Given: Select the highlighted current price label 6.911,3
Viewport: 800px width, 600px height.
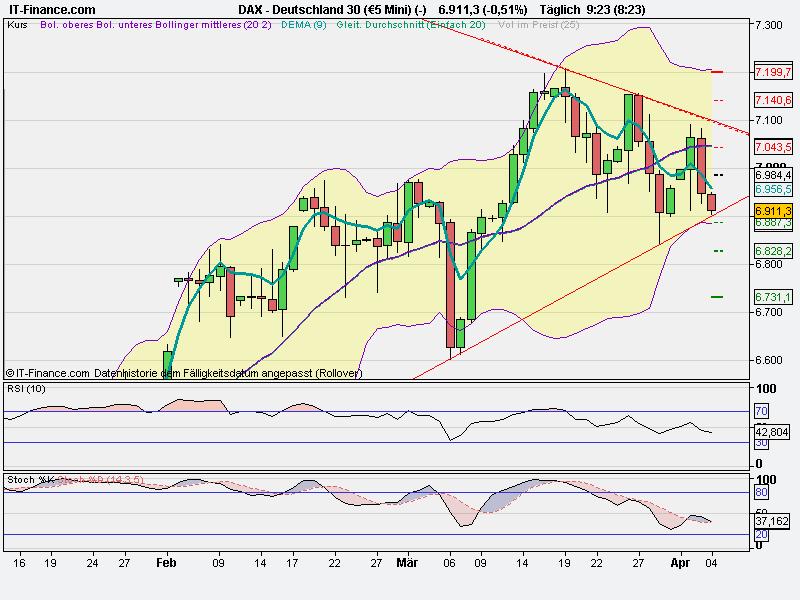Looking at the screenshot, I should pyautogui.click(x=772, y=210).
